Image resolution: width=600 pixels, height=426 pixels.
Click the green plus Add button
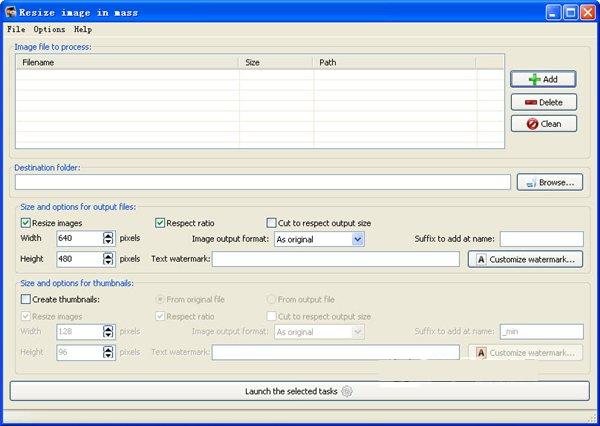tap(543, 79)
